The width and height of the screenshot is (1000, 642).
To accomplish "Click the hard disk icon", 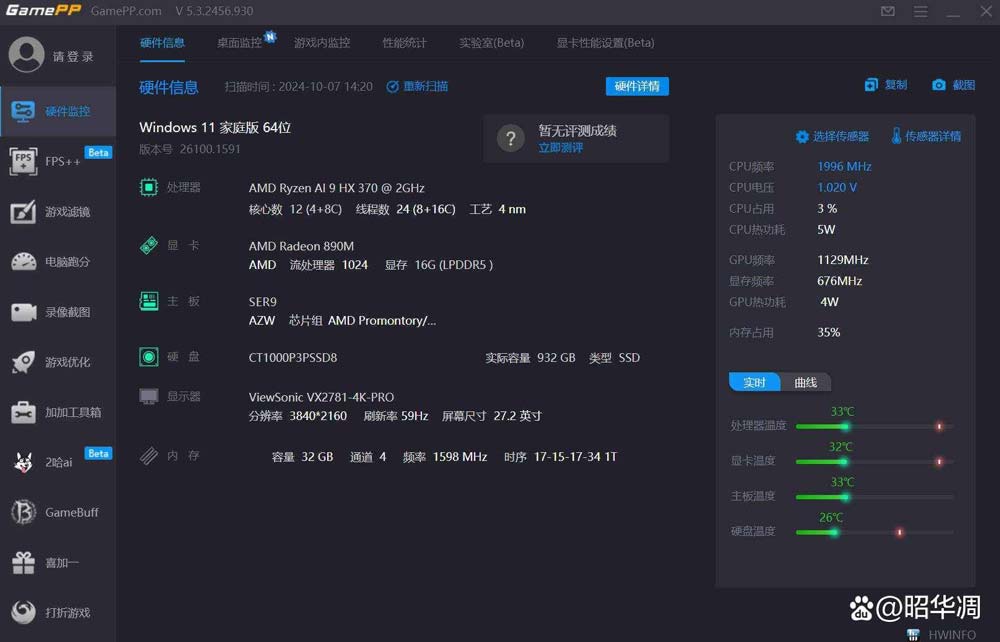I will pyautogui.click(x=149, y=356).
